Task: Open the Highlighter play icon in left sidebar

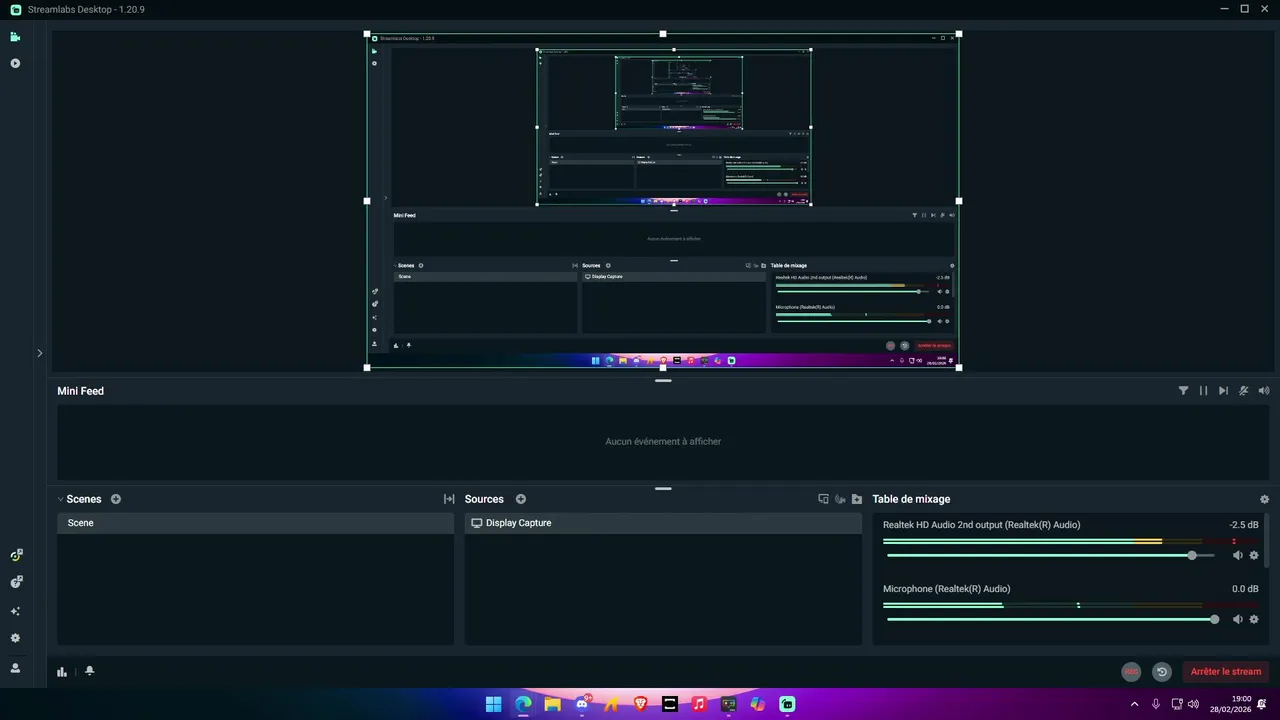Action: point(15,63)
